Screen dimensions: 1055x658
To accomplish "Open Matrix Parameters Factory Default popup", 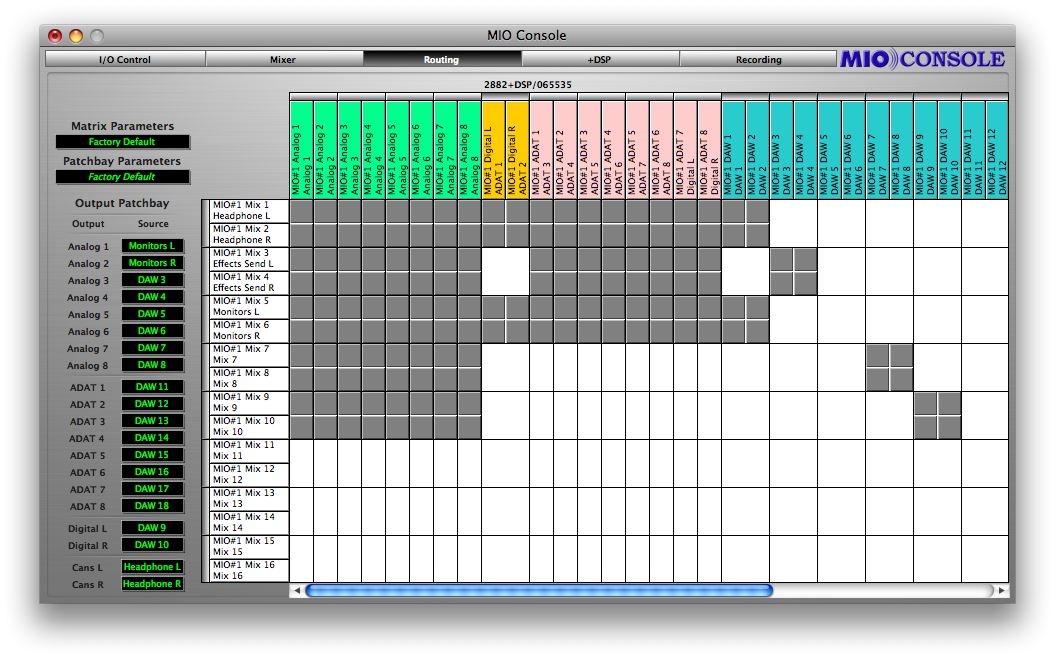I will coord(122,142).
